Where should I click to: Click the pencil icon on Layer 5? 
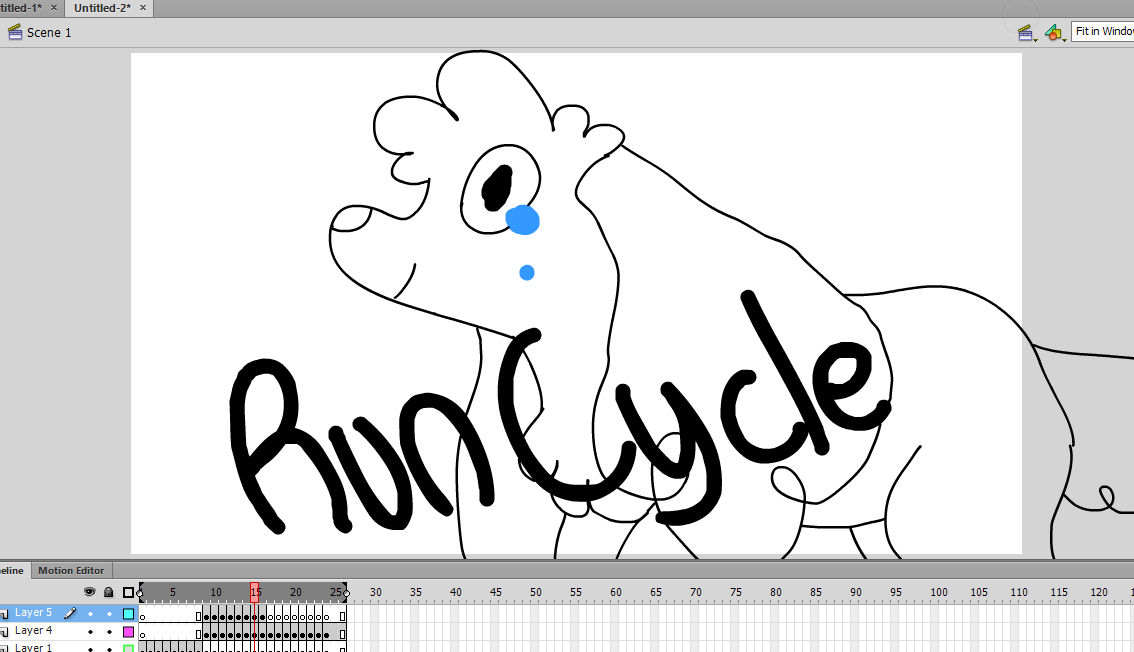pos(70,613)
